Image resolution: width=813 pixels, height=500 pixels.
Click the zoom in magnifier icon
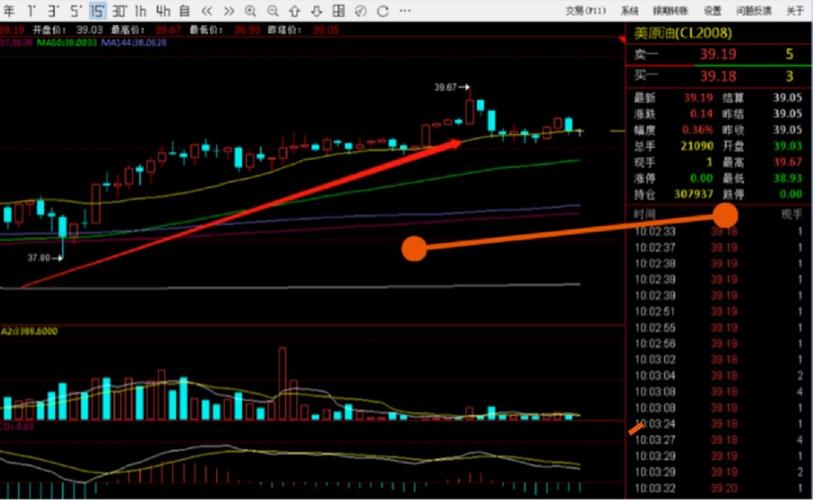coord(250,11)
